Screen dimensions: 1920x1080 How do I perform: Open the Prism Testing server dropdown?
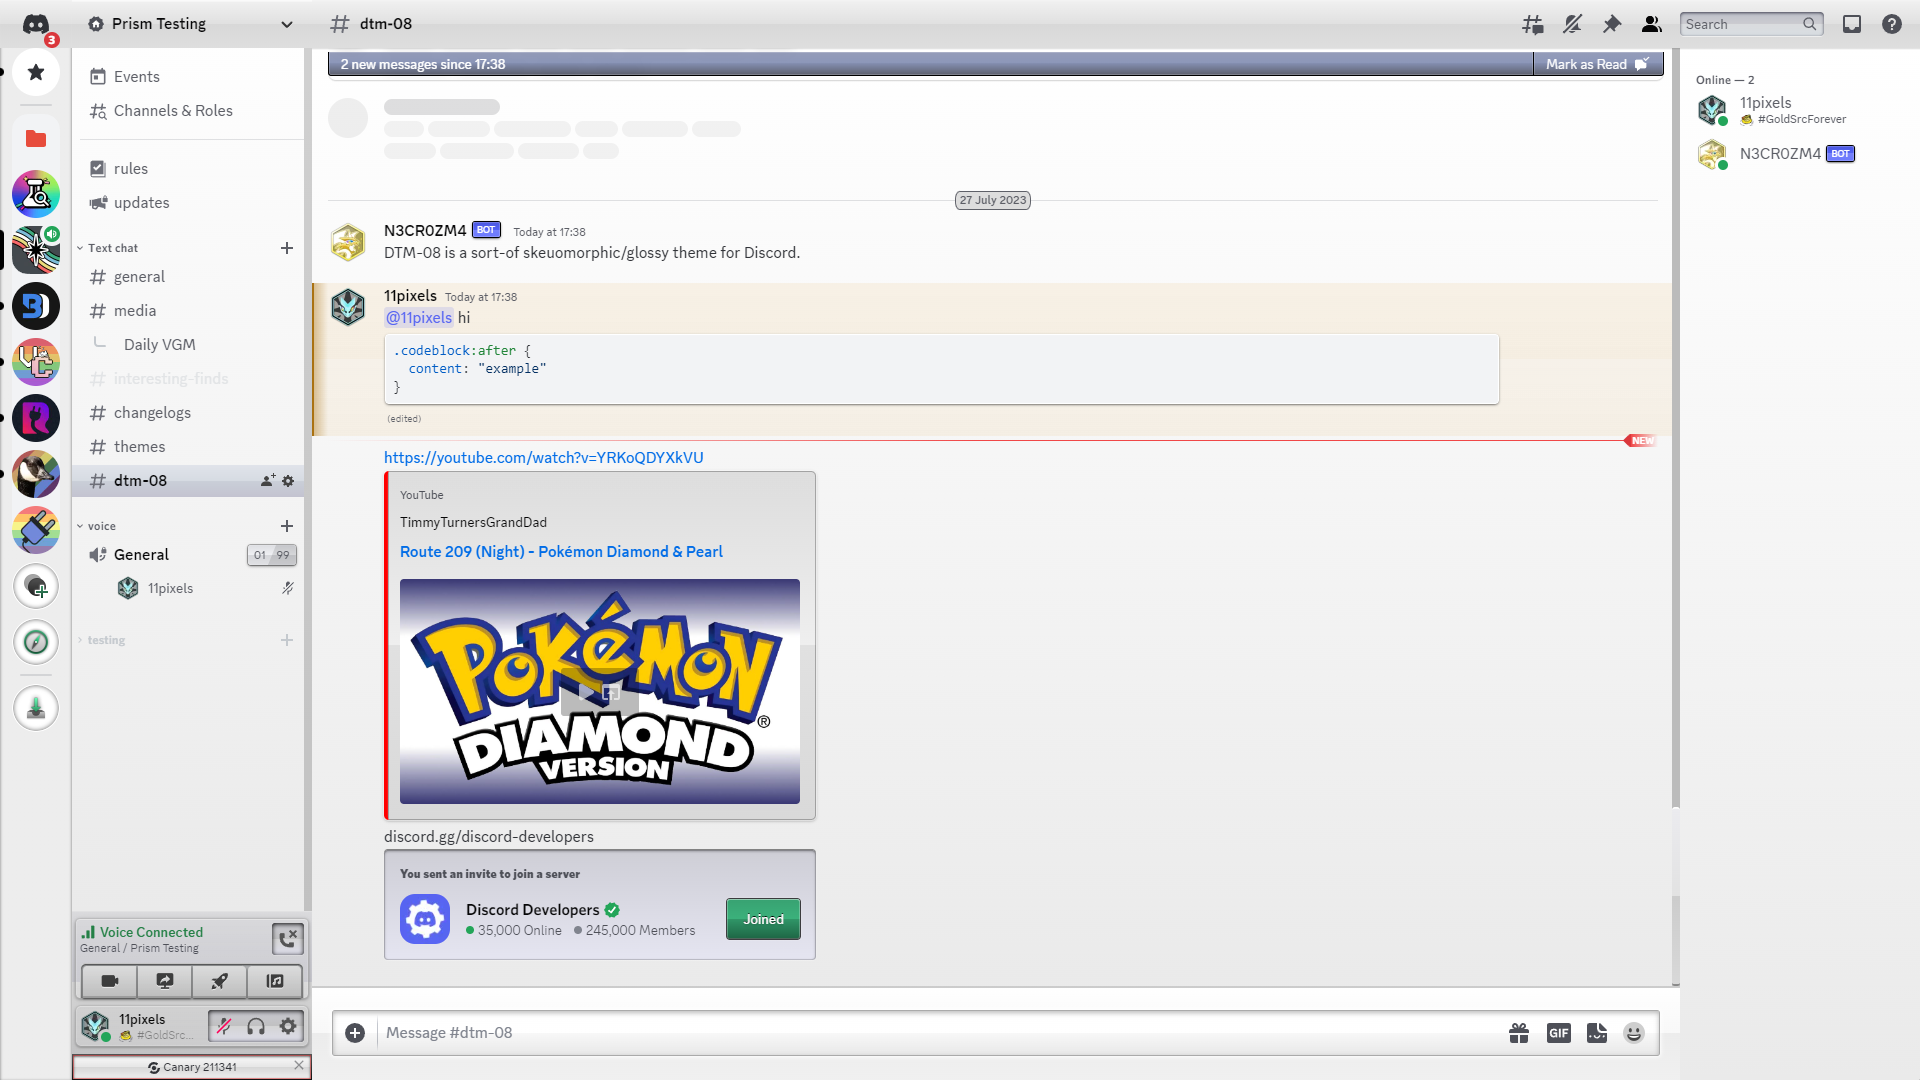(x=190, y=24)
